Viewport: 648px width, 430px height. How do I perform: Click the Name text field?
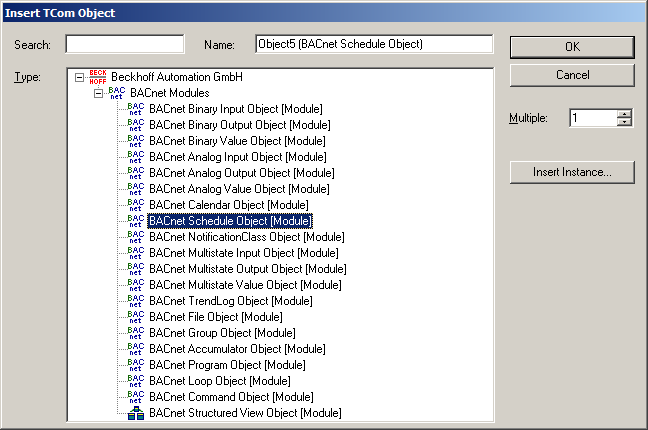click(x=374, y=44)
